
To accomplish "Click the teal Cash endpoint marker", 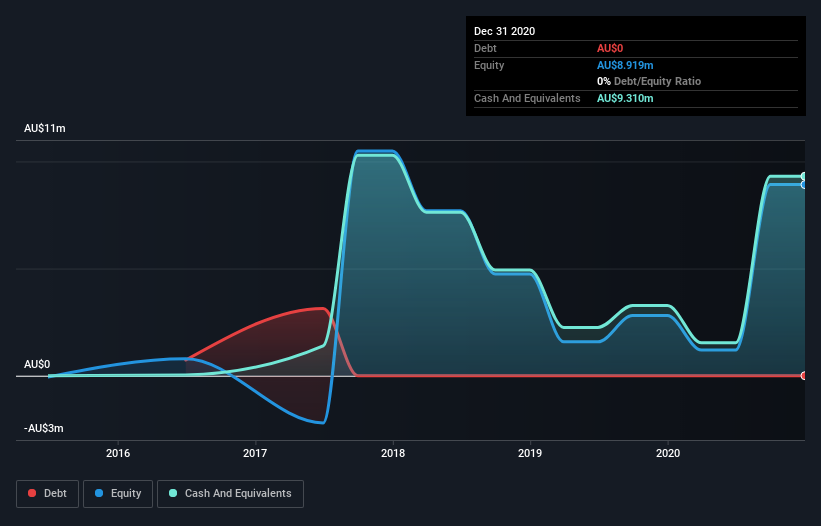I will click(x=804, y=176).
